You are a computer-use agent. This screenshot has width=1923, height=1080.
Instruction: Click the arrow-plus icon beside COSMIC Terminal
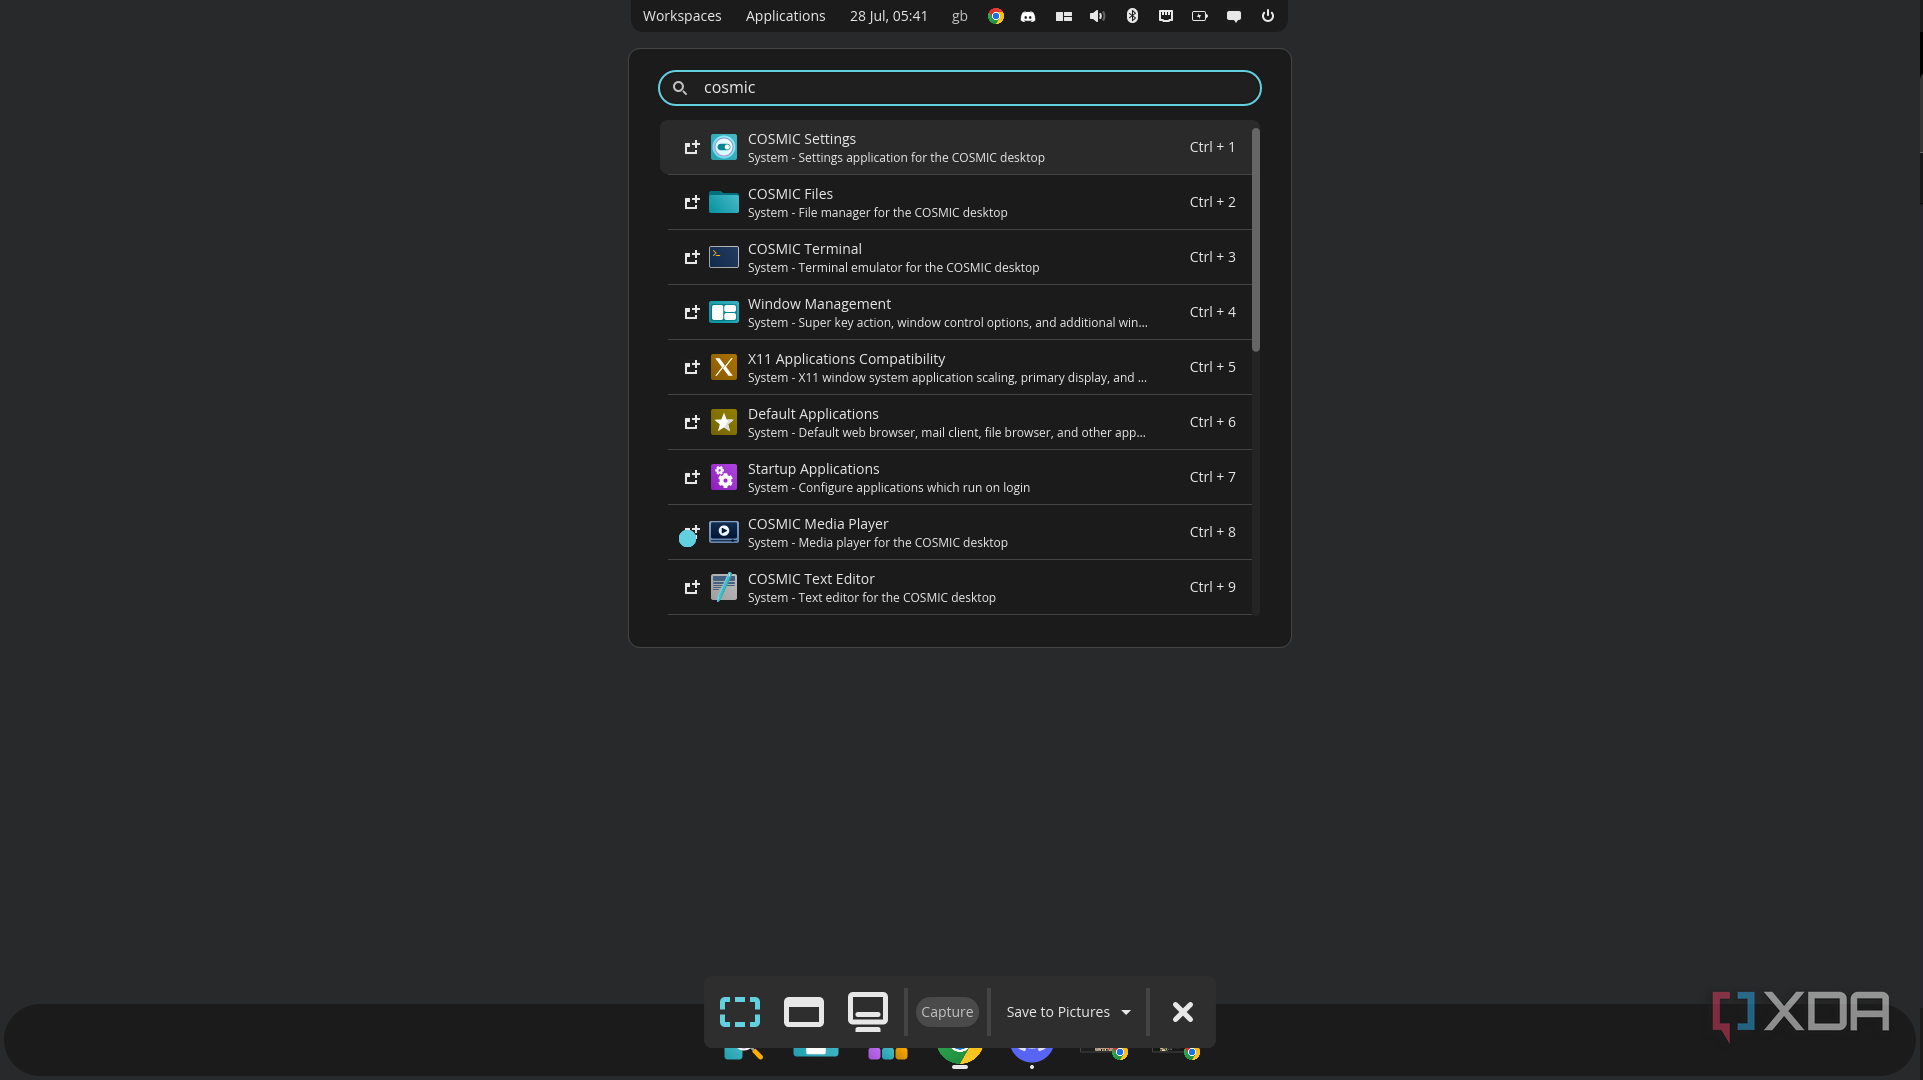(x=691, y=257)
